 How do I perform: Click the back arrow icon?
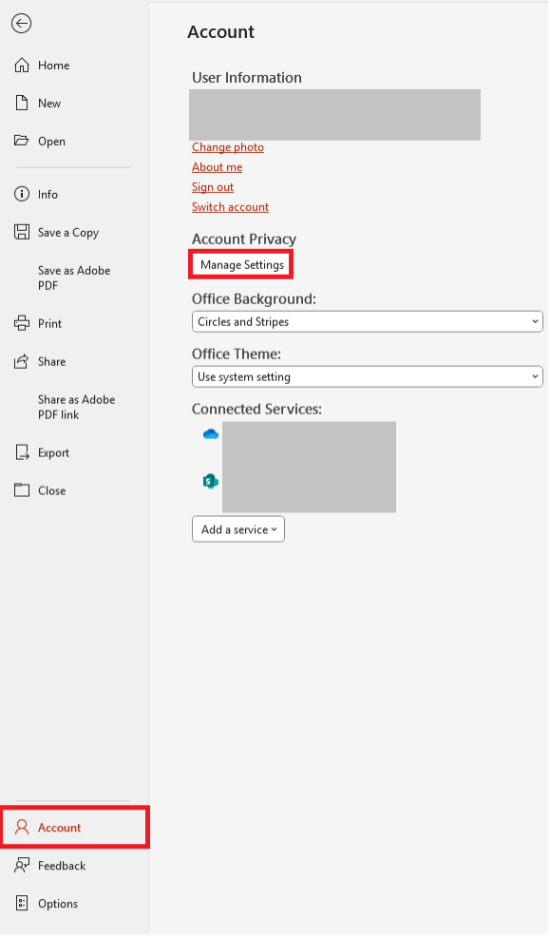tap(21, 23)
